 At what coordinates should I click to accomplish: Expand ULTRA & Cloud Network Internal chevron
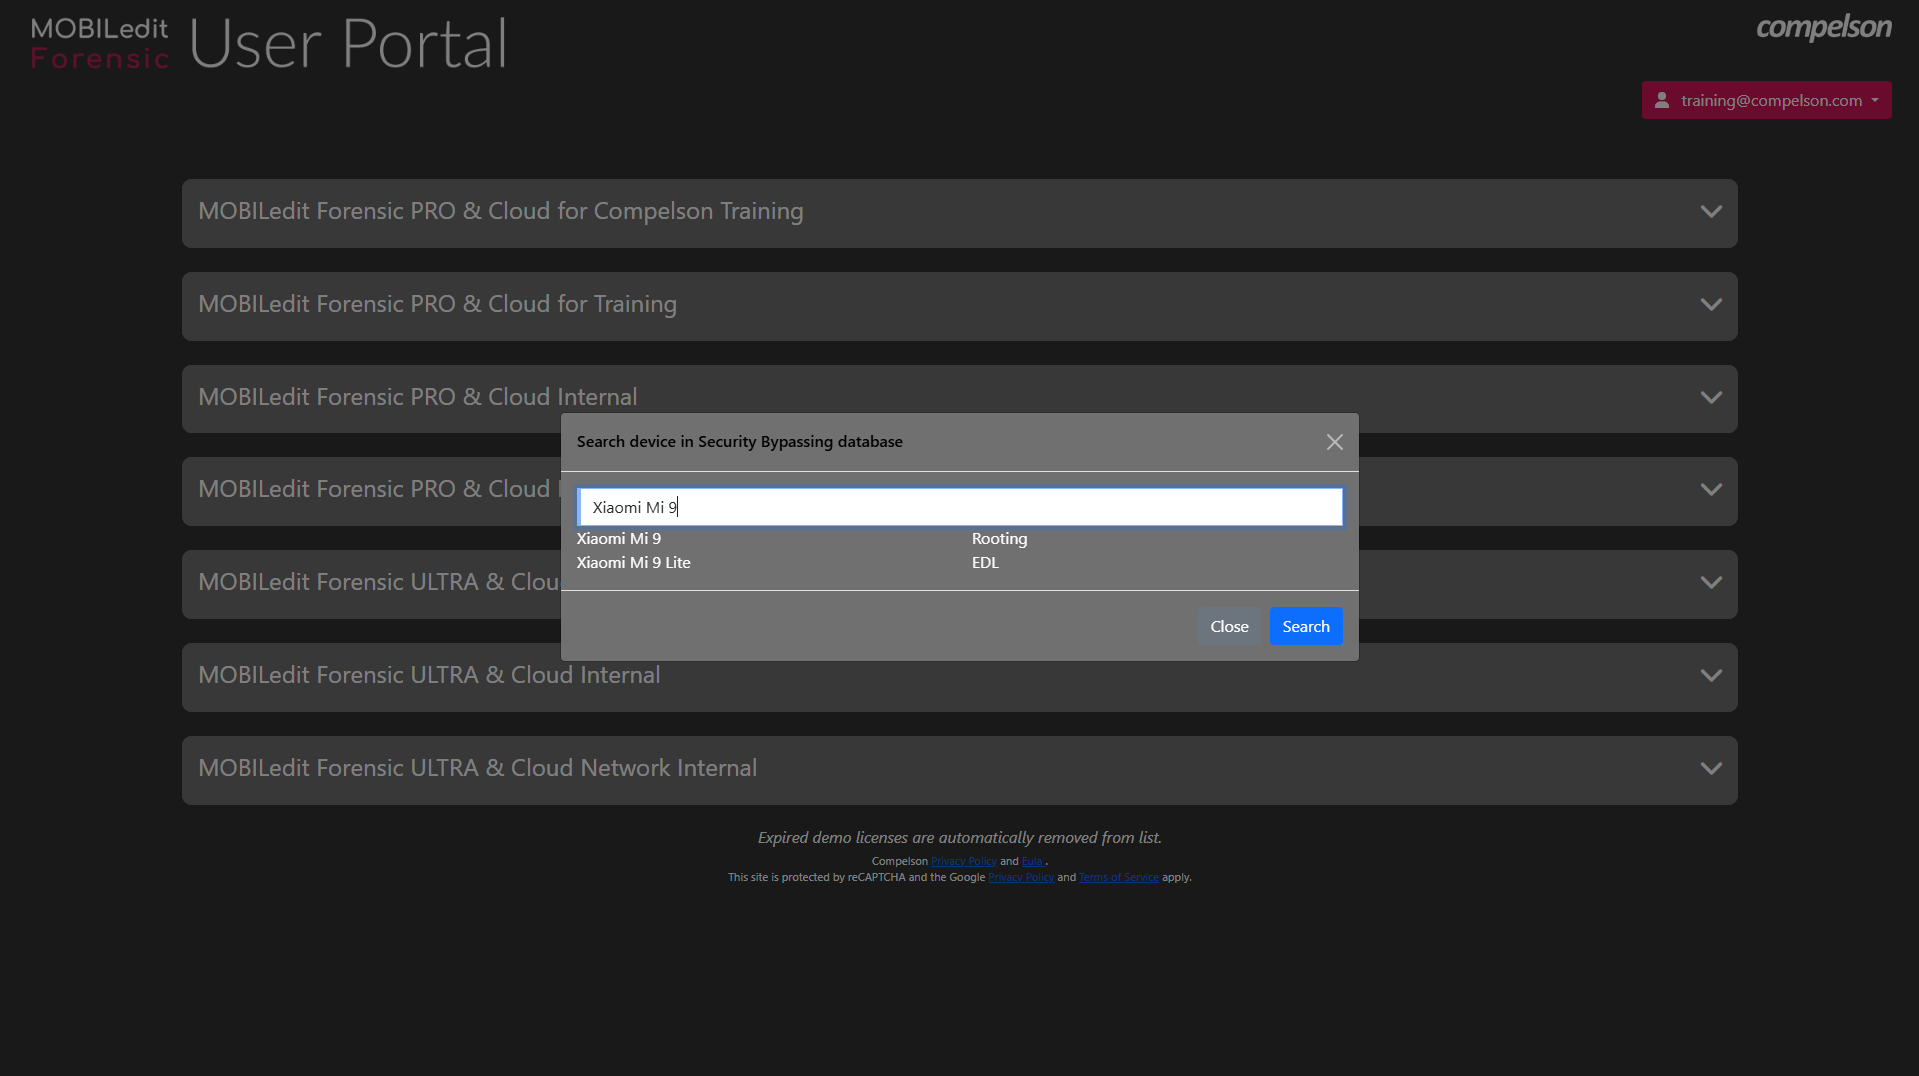point(1711,769)
